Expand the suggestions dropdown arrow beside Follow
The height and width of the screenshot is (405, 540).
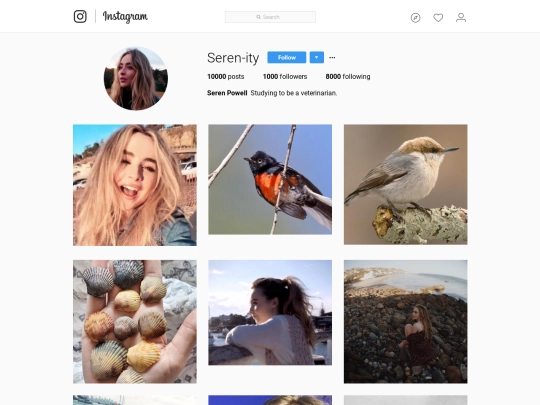[316, 58]
